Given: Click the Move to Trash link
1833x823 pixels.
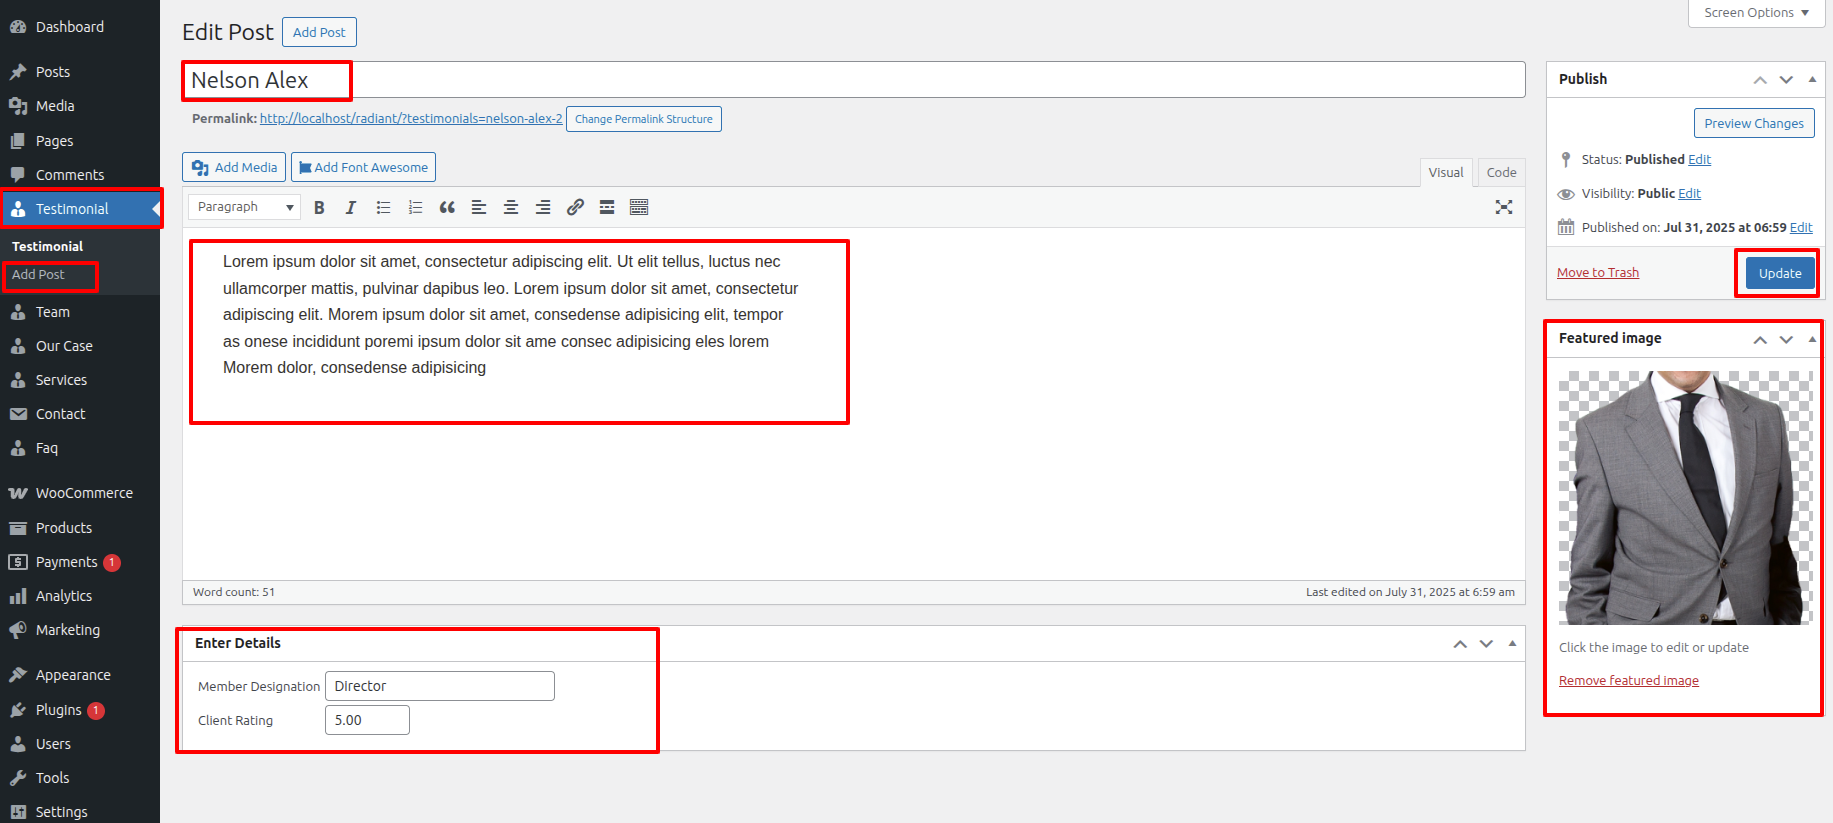Looking at the screenshot, I should [x=1597, y=273].
